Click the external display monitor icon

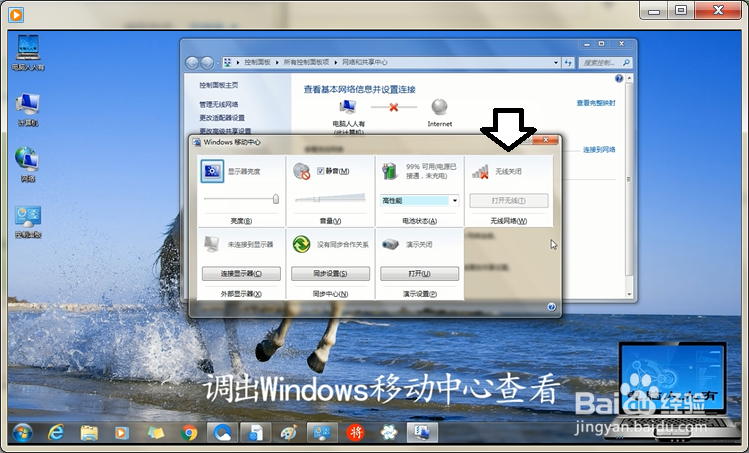pyautogui.click(x=211, y=244)
